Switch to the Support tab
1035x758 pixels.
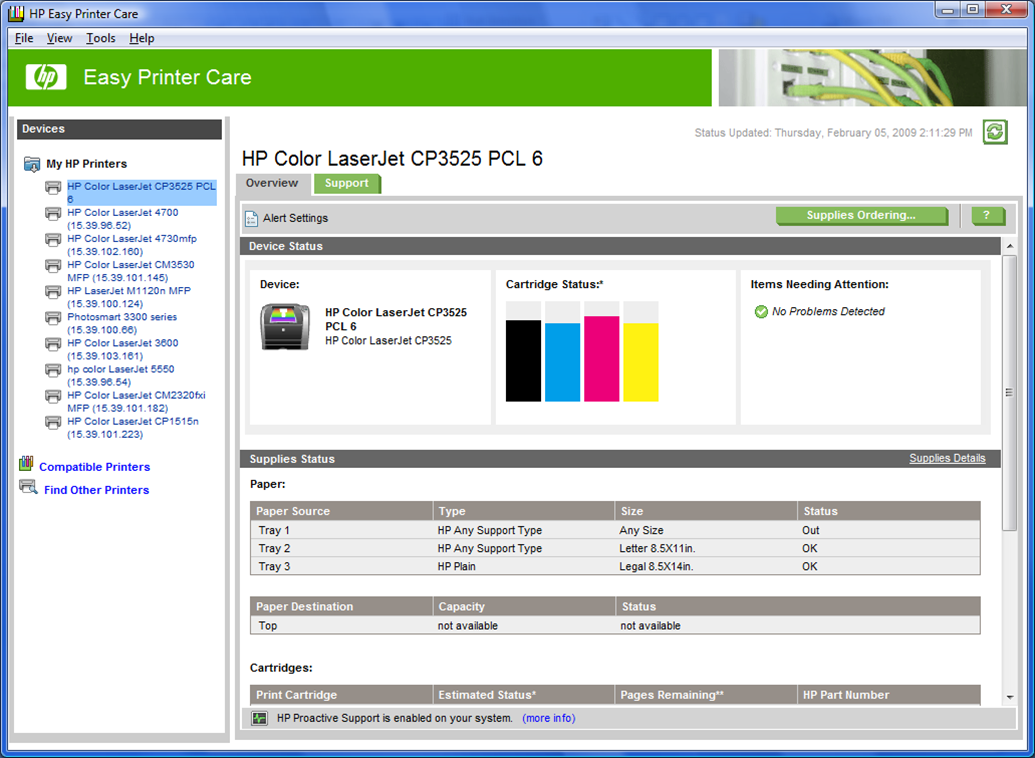(x=347, y=184)
